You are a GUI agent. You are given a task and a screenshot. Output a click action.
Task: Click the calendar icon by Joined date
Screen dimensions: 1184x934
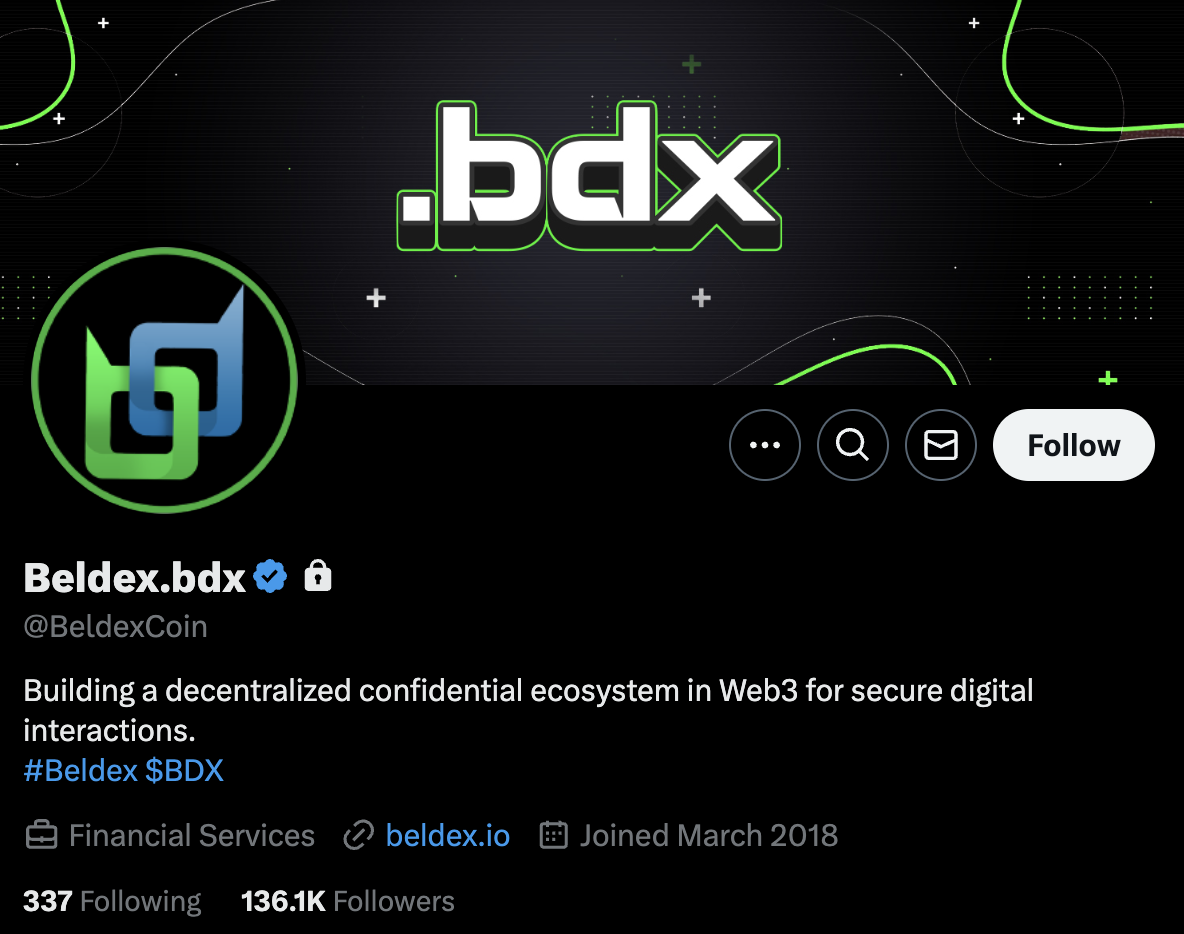tap(553, 835)
